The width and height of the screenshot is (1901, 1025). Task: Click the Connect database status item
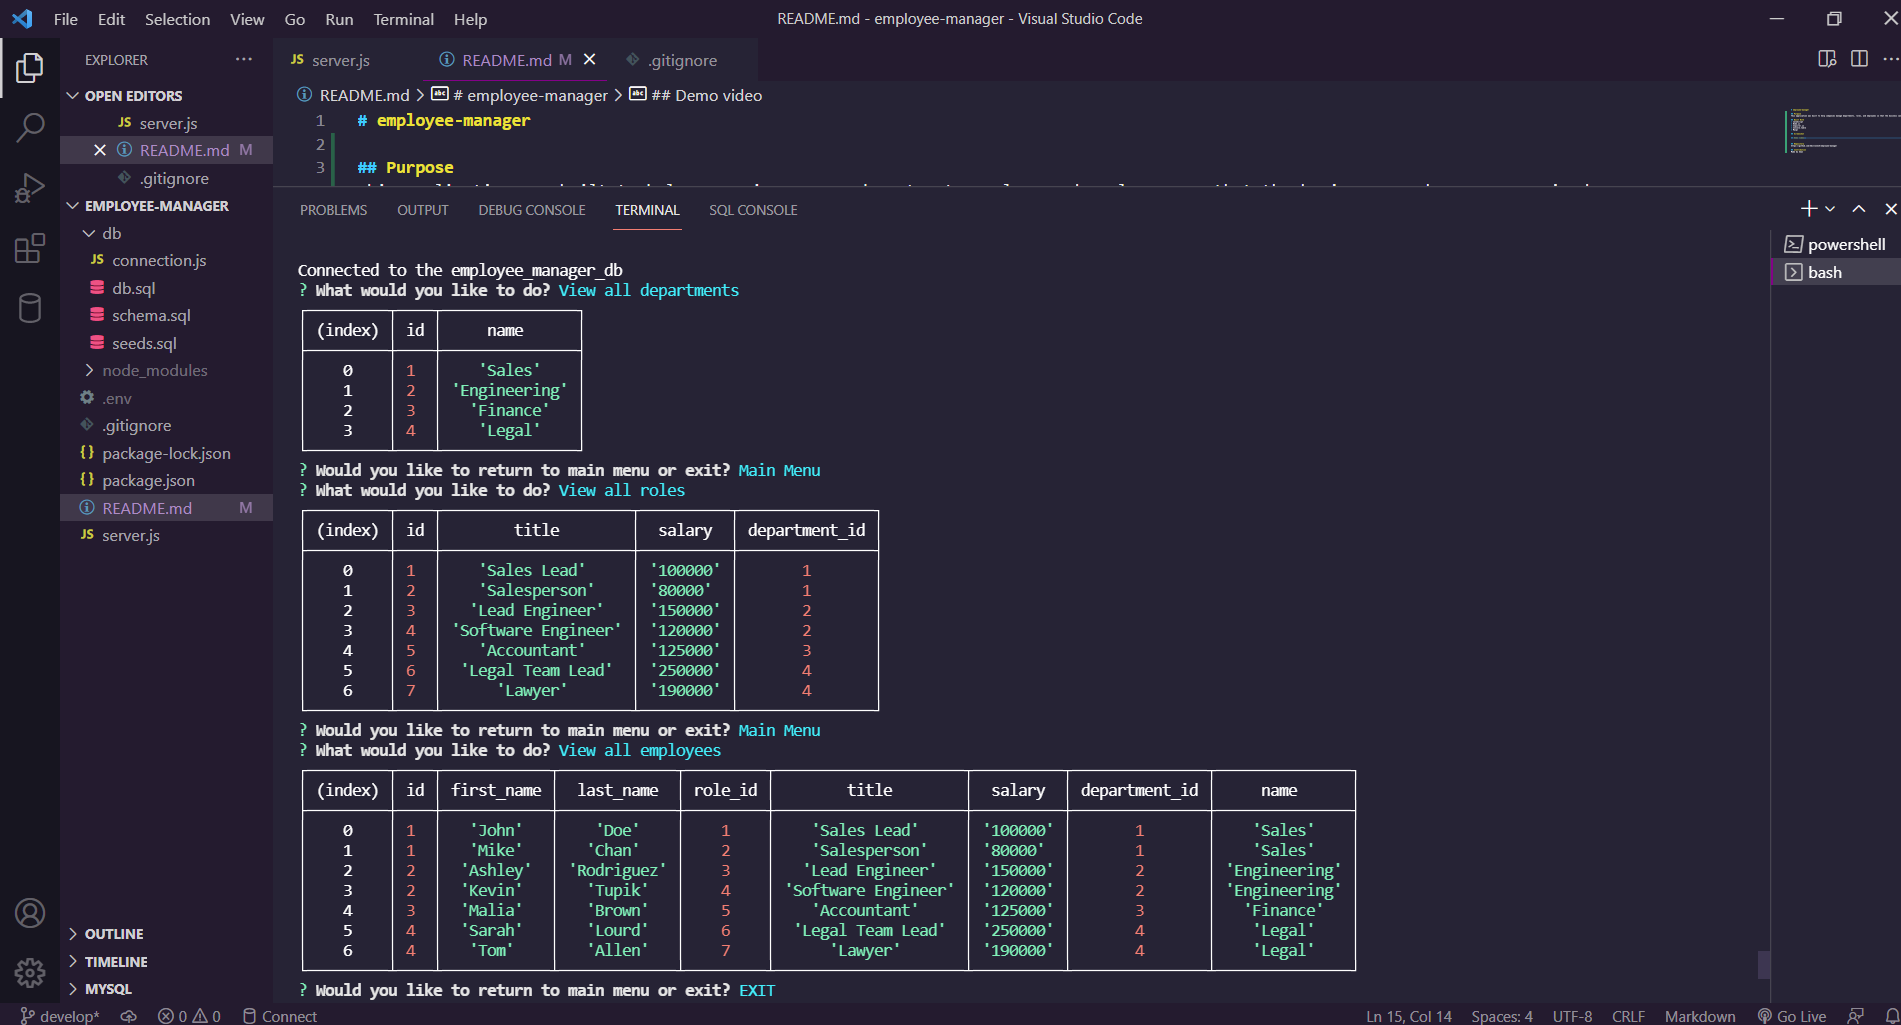click(x=280, y=1016)
